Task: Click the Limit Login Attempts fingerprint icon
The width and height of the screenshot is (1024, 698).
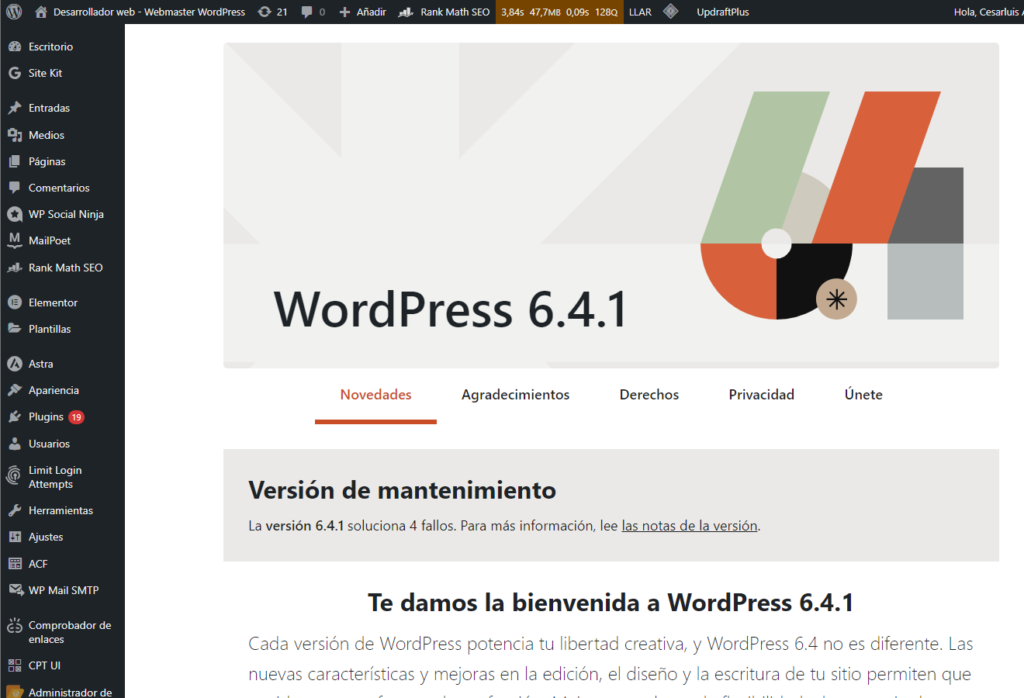Action: coord(14,475)
